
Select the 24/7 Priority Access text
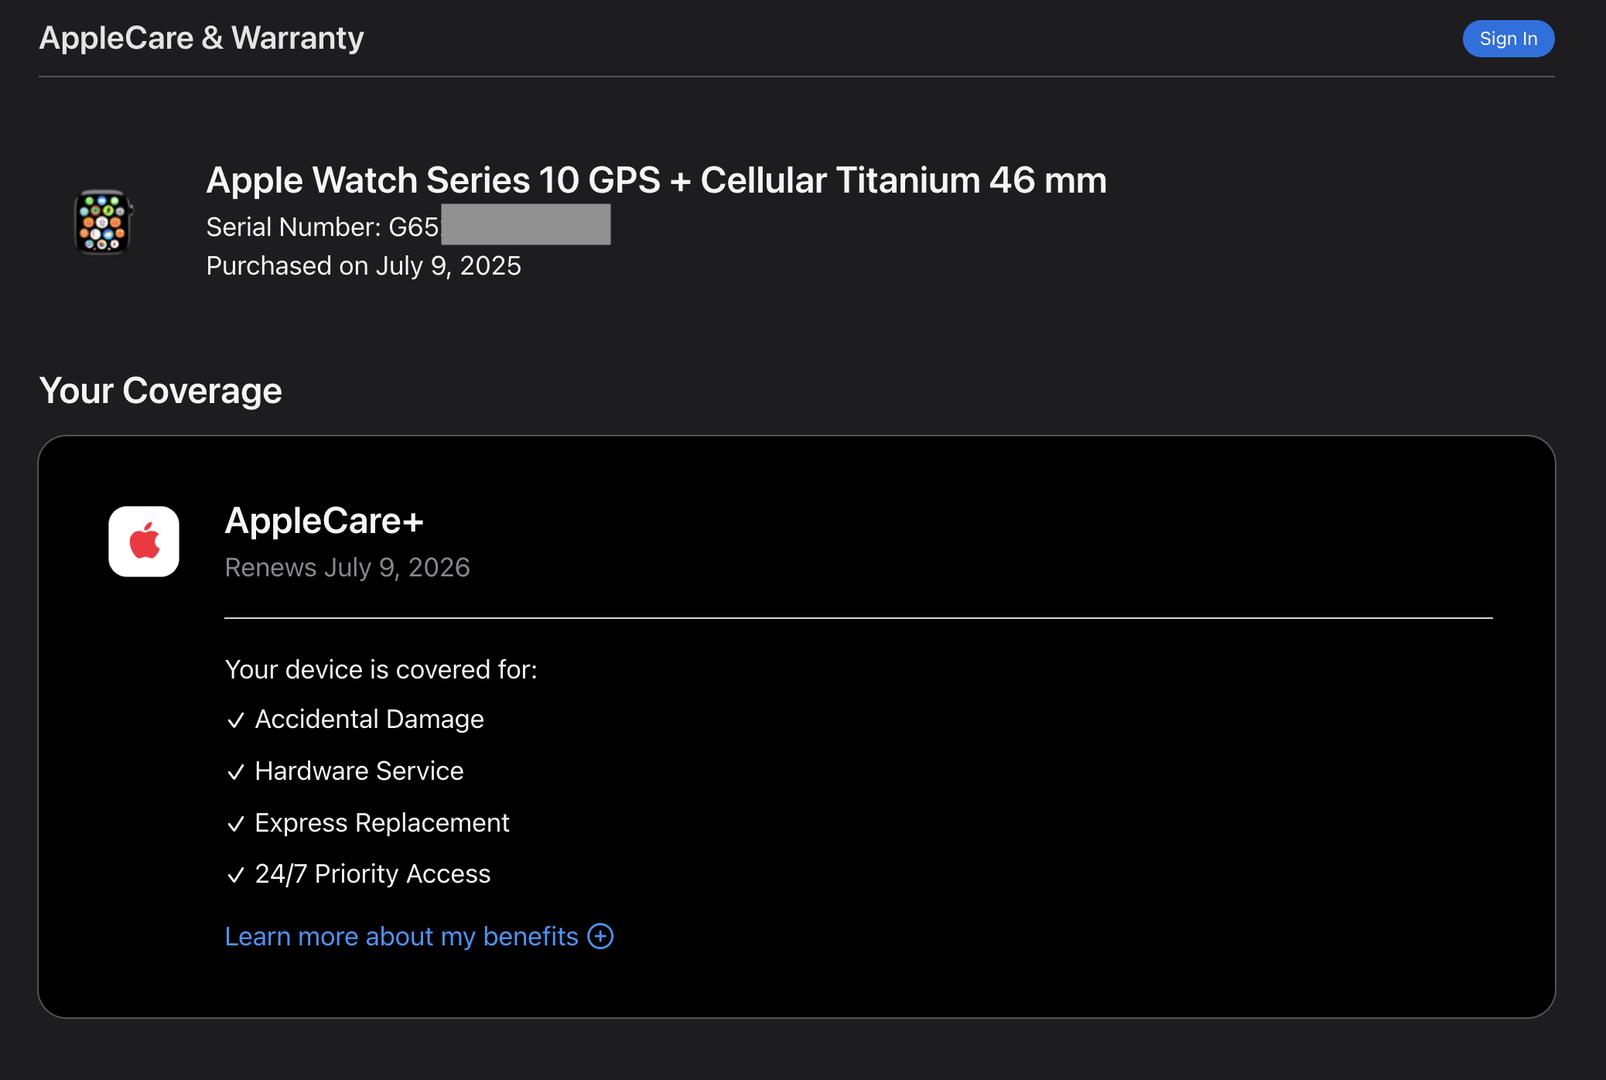pos(373,874)
